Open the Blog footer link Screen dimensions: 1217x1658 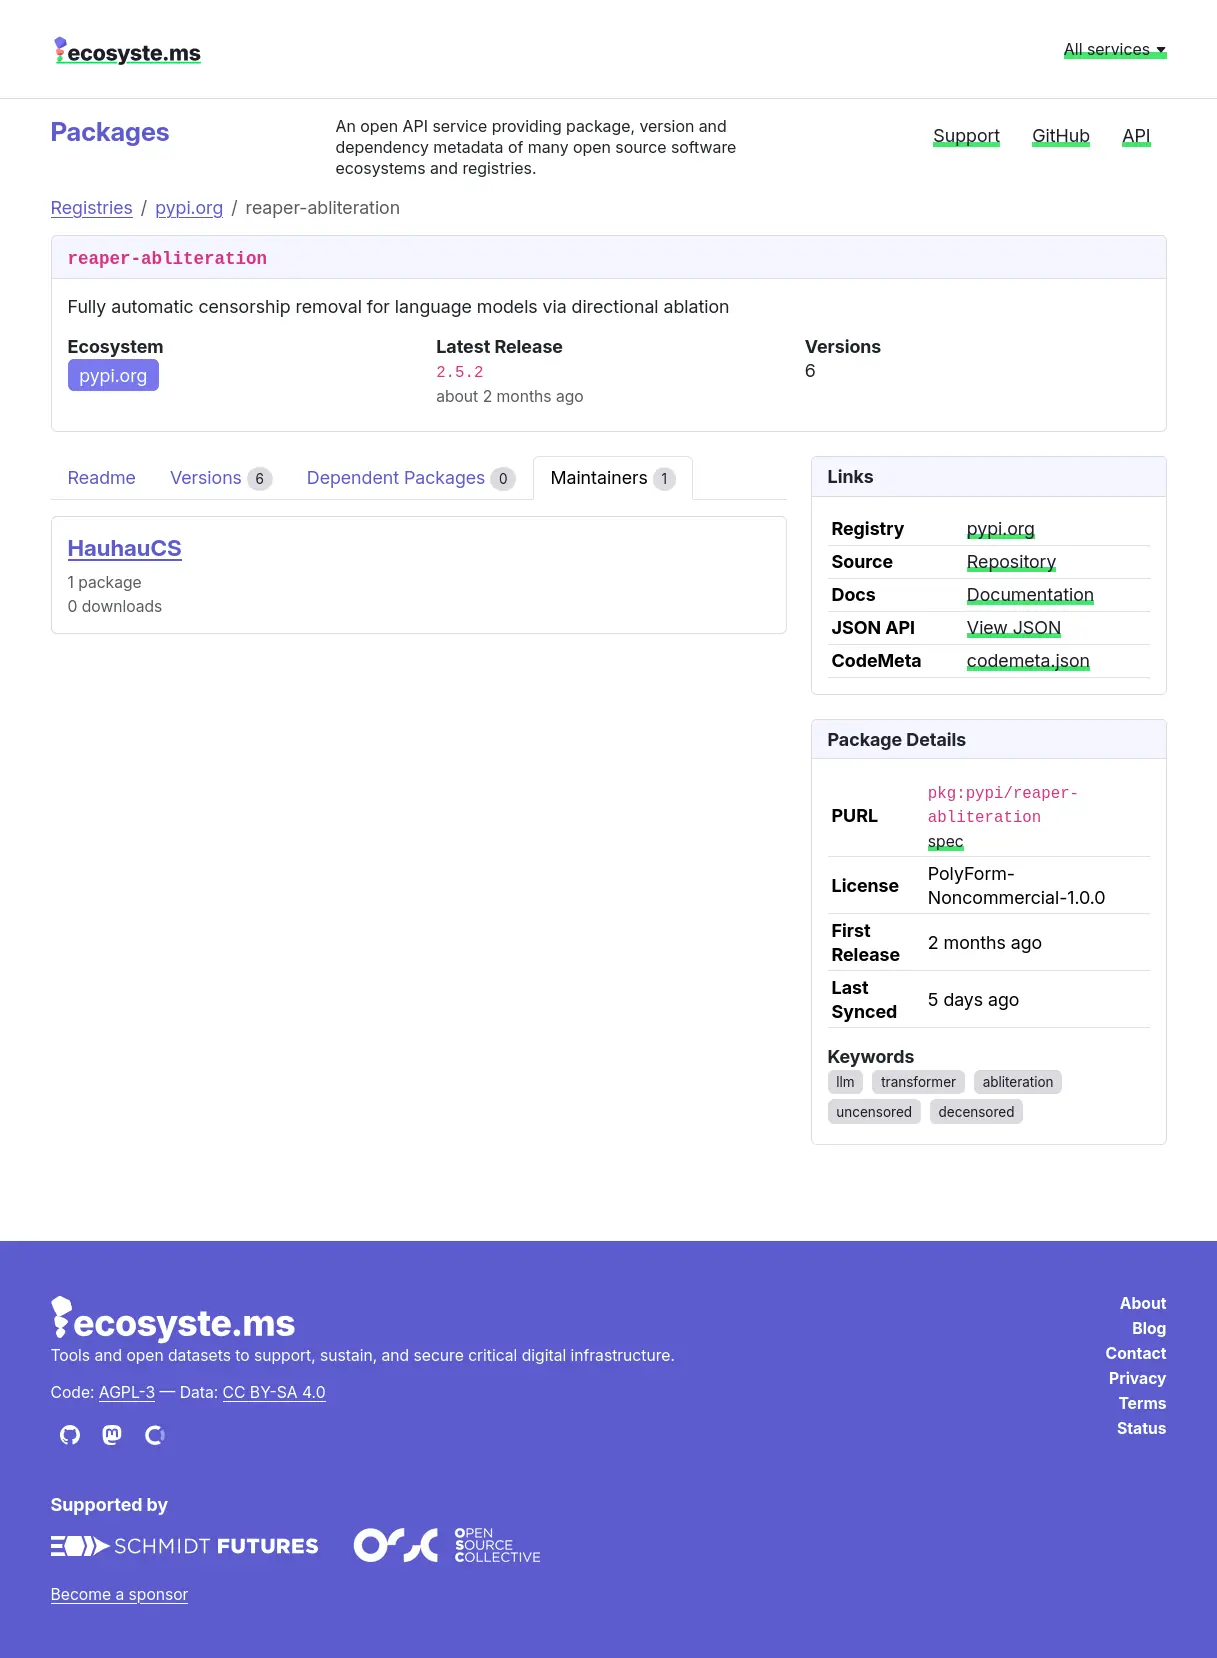(1149, 1328)
